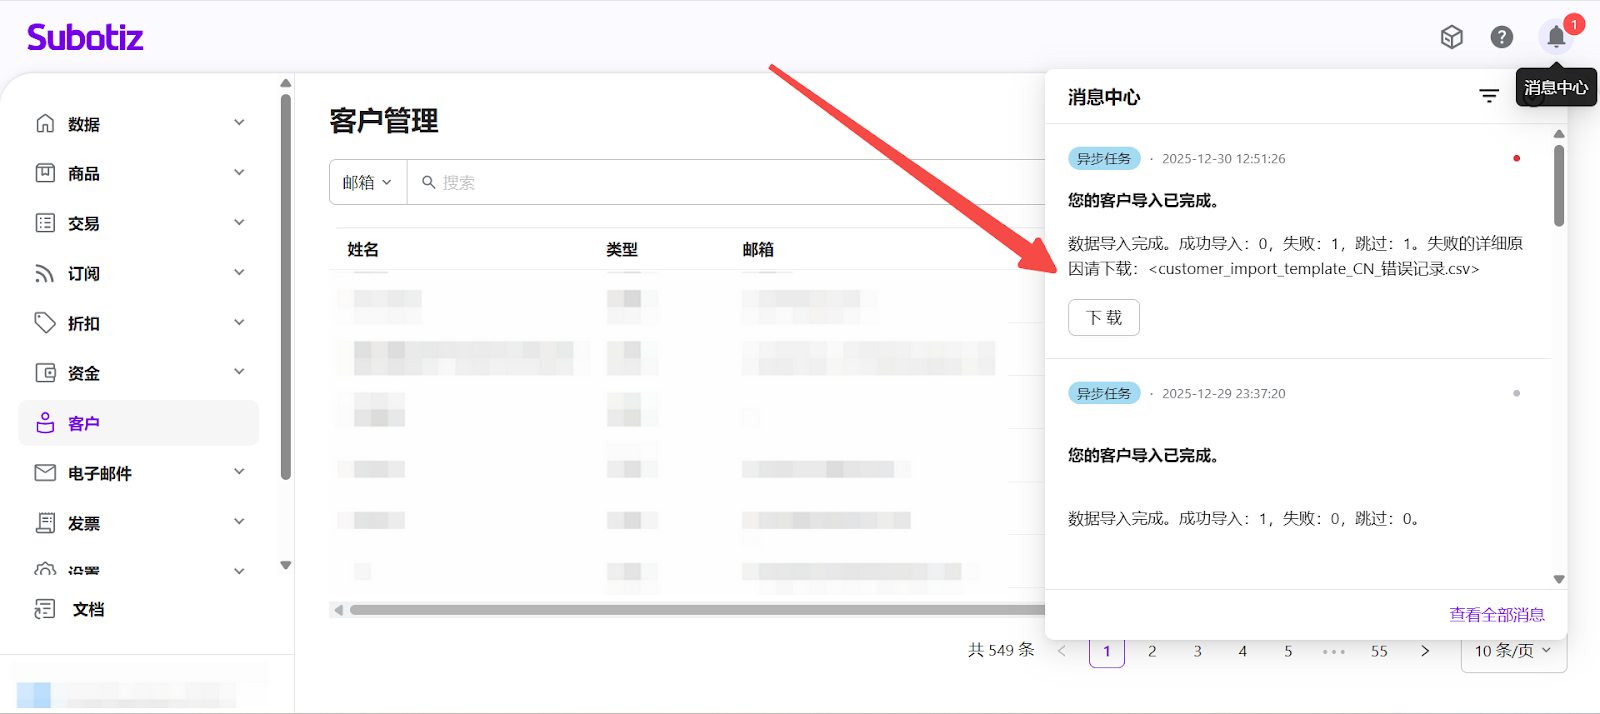Image resolution: width=1600 pixels, height=714 pixels.
Task: Click the cube icon in header
Action: pos(1451,37)
